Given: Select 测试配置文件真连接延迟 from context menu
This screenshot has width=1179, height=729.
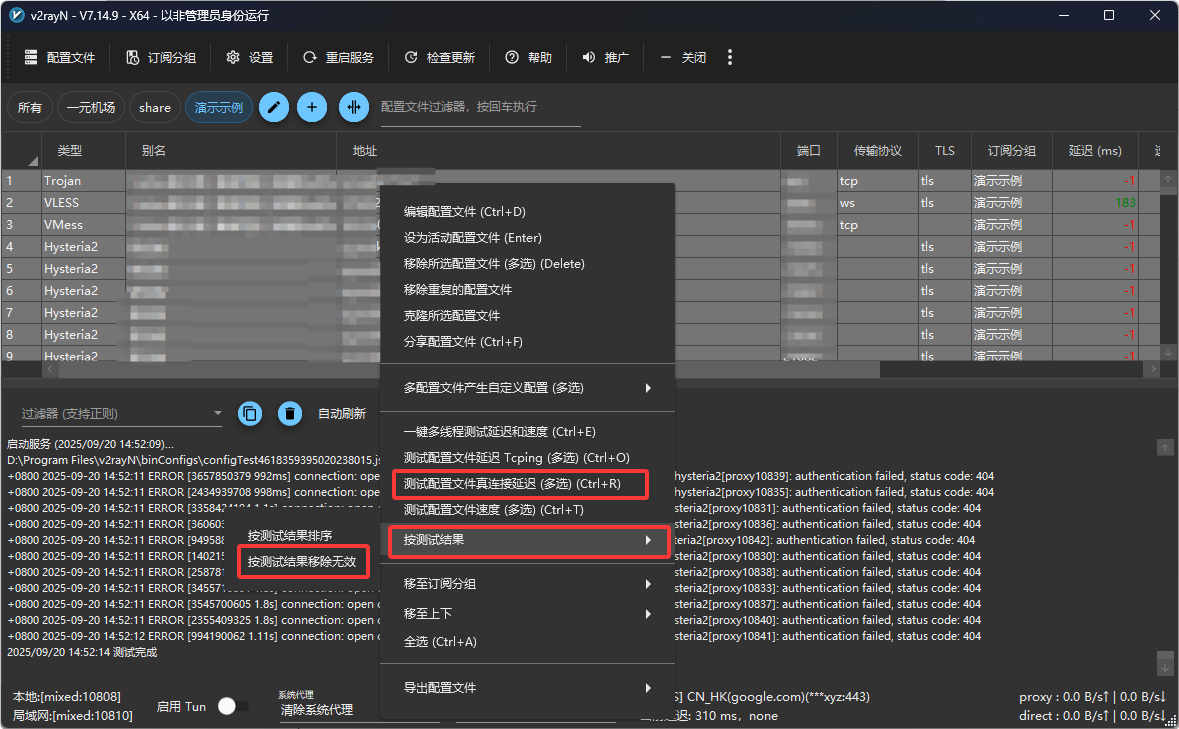Looking at the screenshot, I should pyautogui.click(x=512, y=484).
